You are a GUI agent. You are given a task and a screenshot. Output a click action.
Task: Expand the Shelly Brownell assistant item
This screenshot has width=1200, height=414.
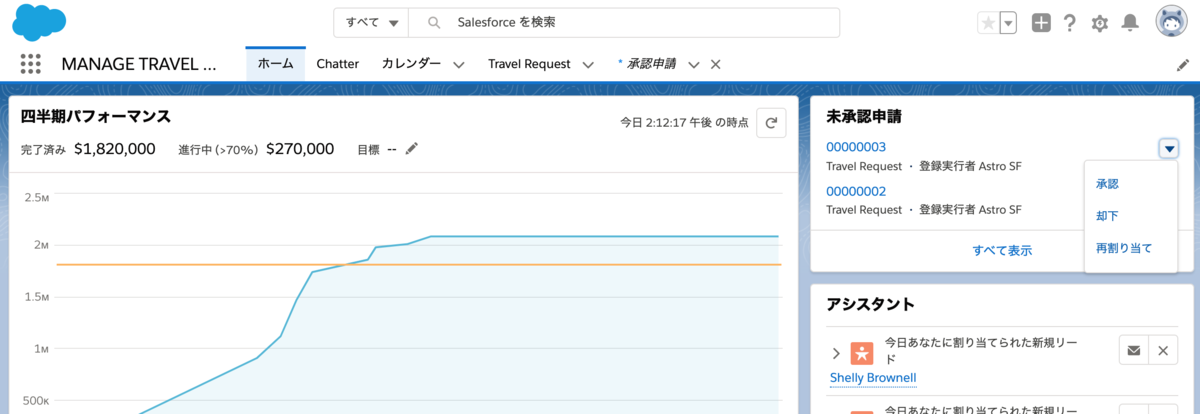coord(836,353)
